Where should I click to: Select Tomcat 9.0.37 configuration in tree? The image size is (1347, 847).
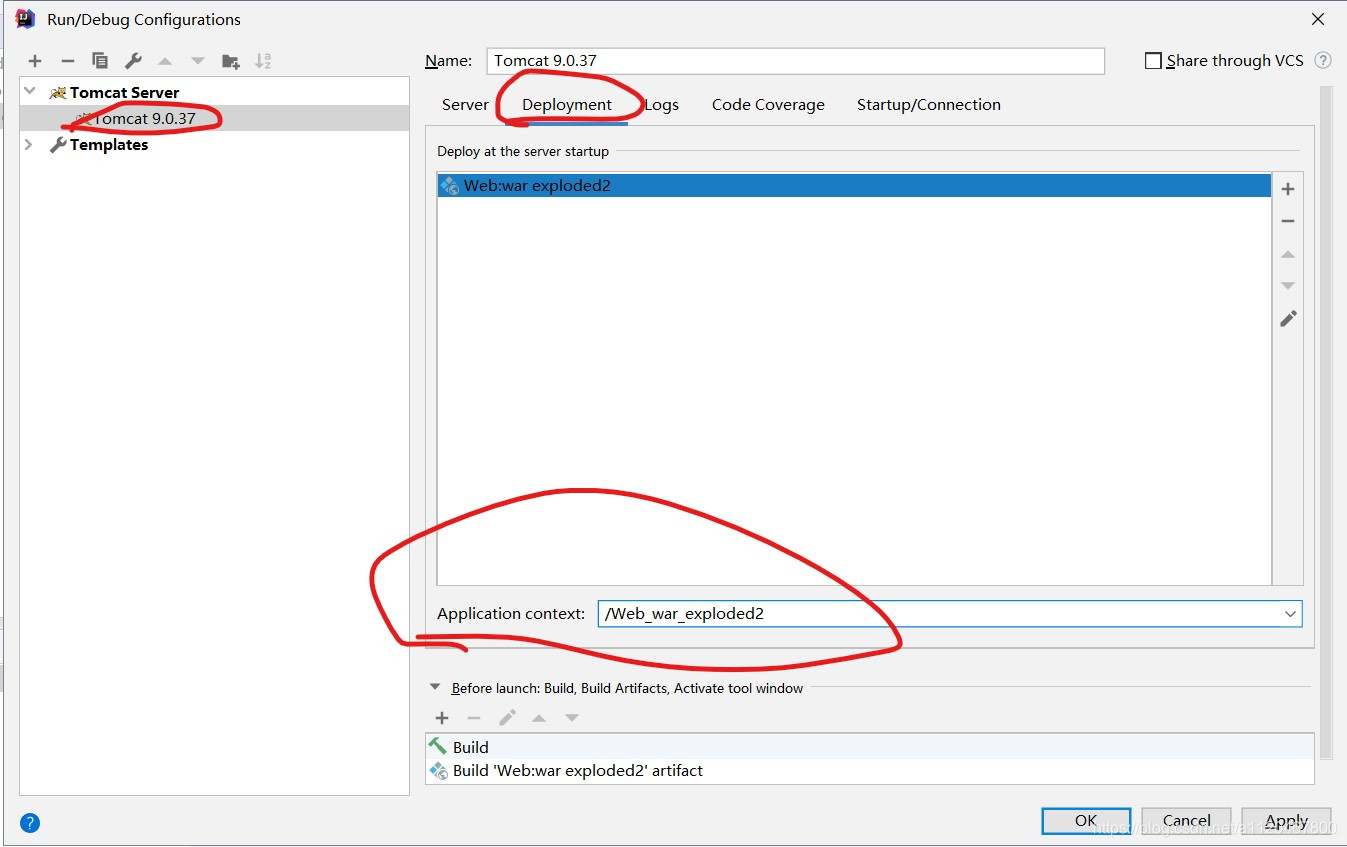point(214,118)
